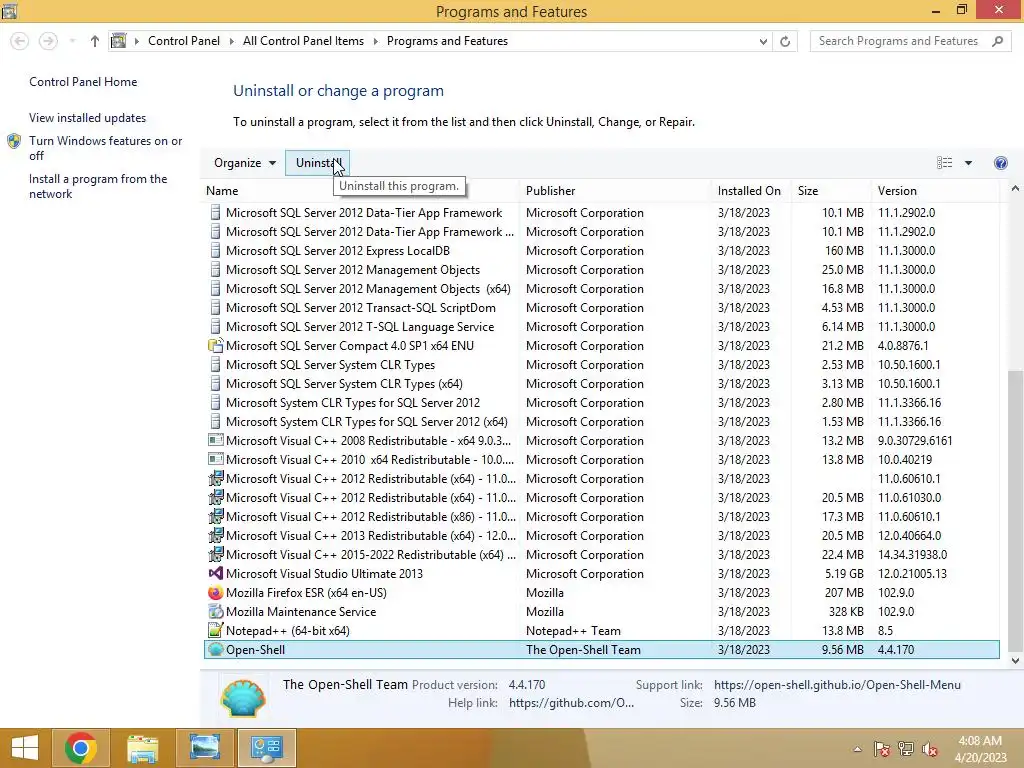Screen dimensions: 1024x768
Task: Select Microsoft System CLR Types for SQL Server 2012 (x64)
Action: coord(601,422)
